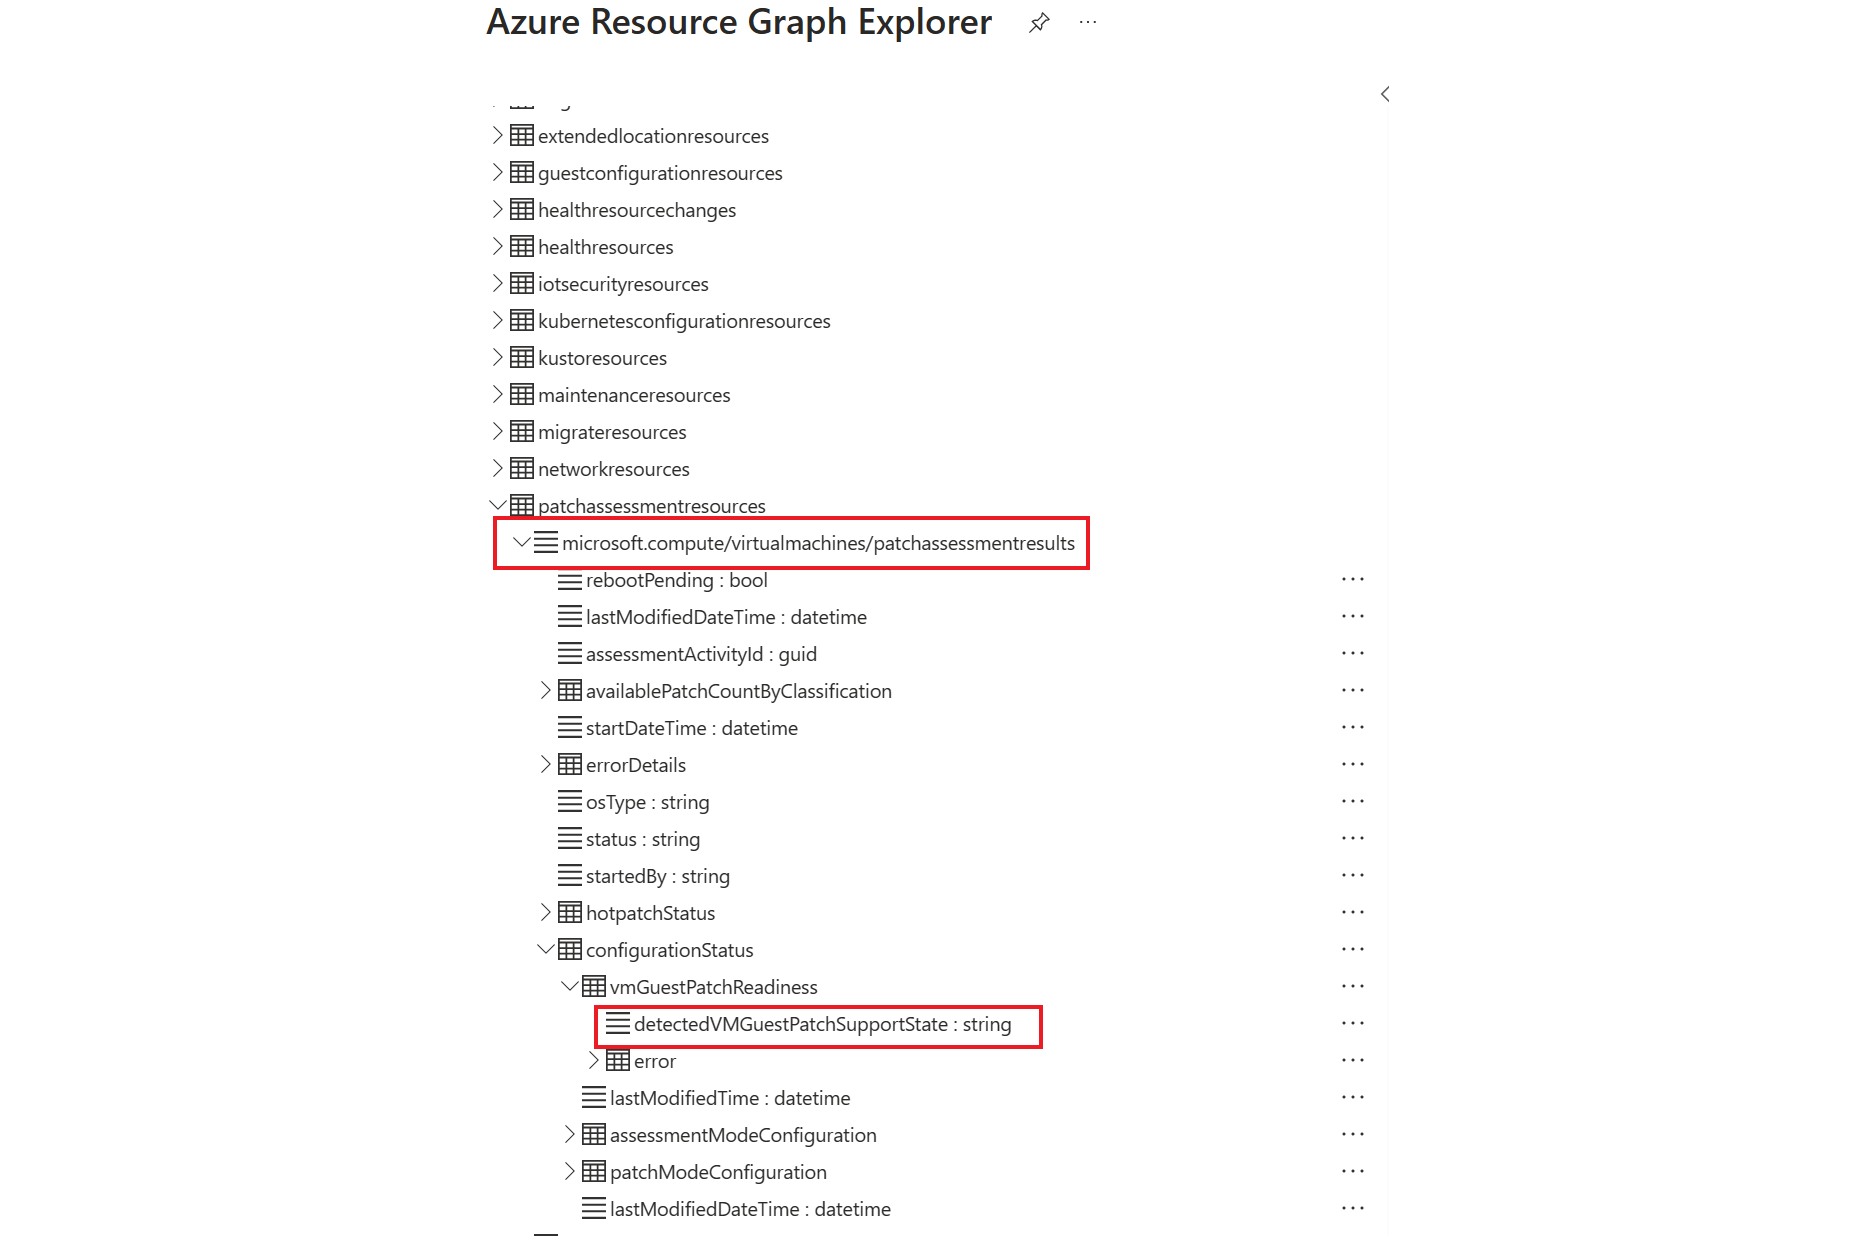The height and width of the screenshot is (1236, 1860).
Task: Open the ellipsis menu next to status string
Action: click(1352, 837)
